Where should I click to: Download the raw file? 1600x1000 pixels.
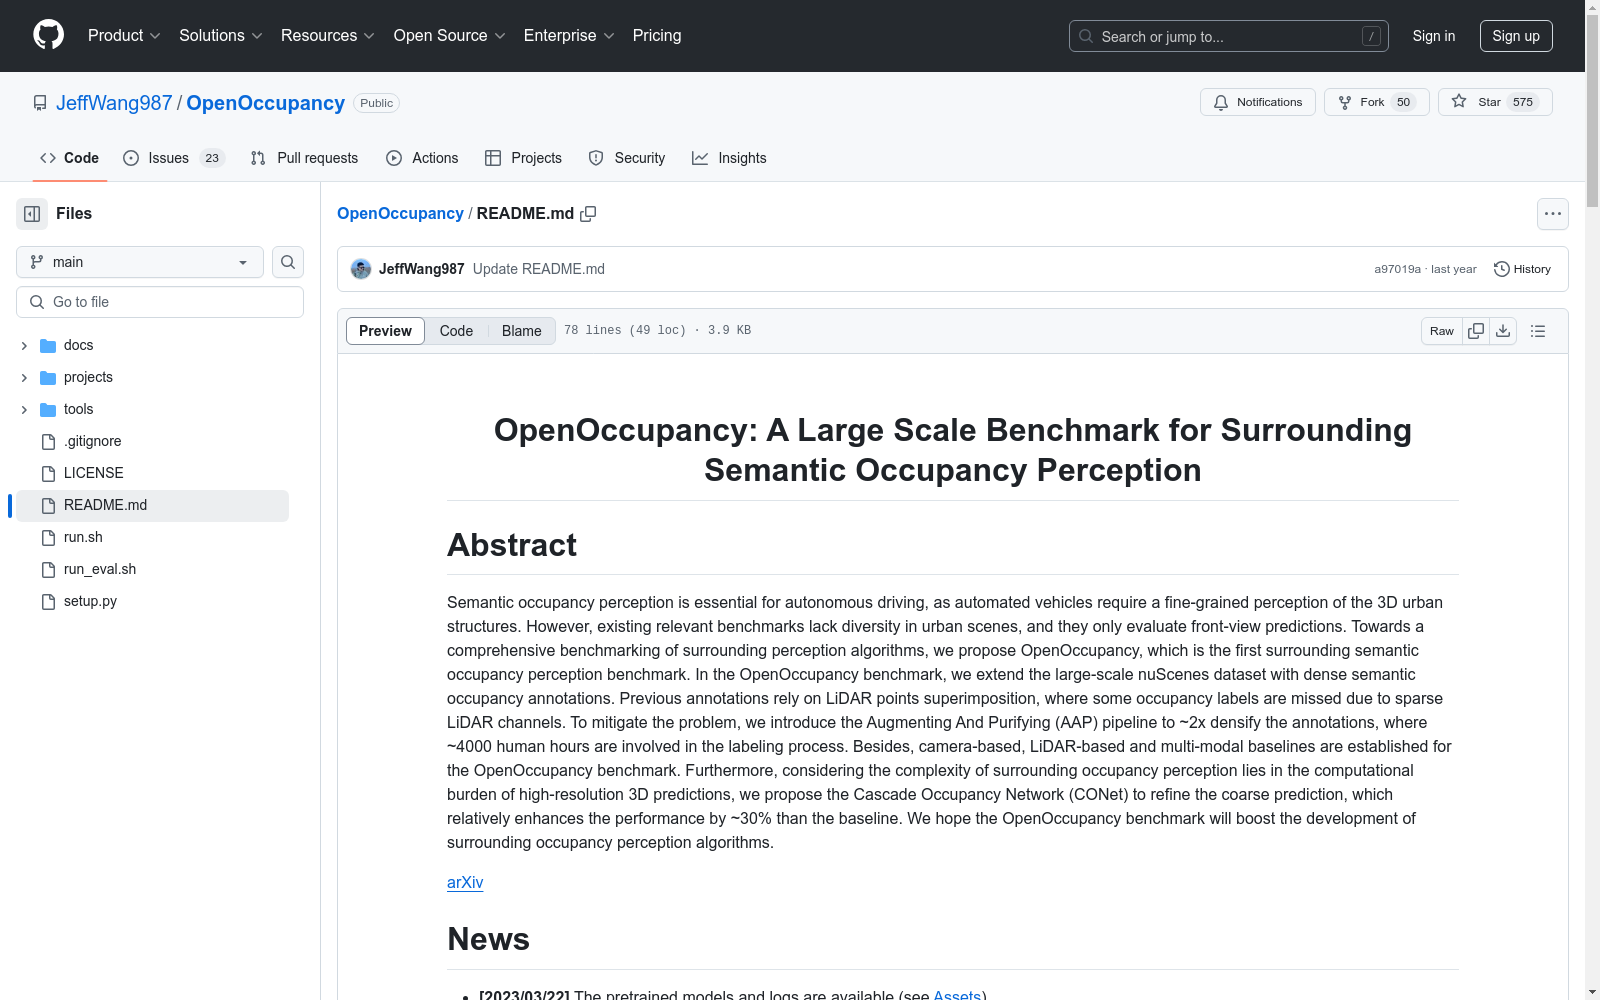(1503, 331)
